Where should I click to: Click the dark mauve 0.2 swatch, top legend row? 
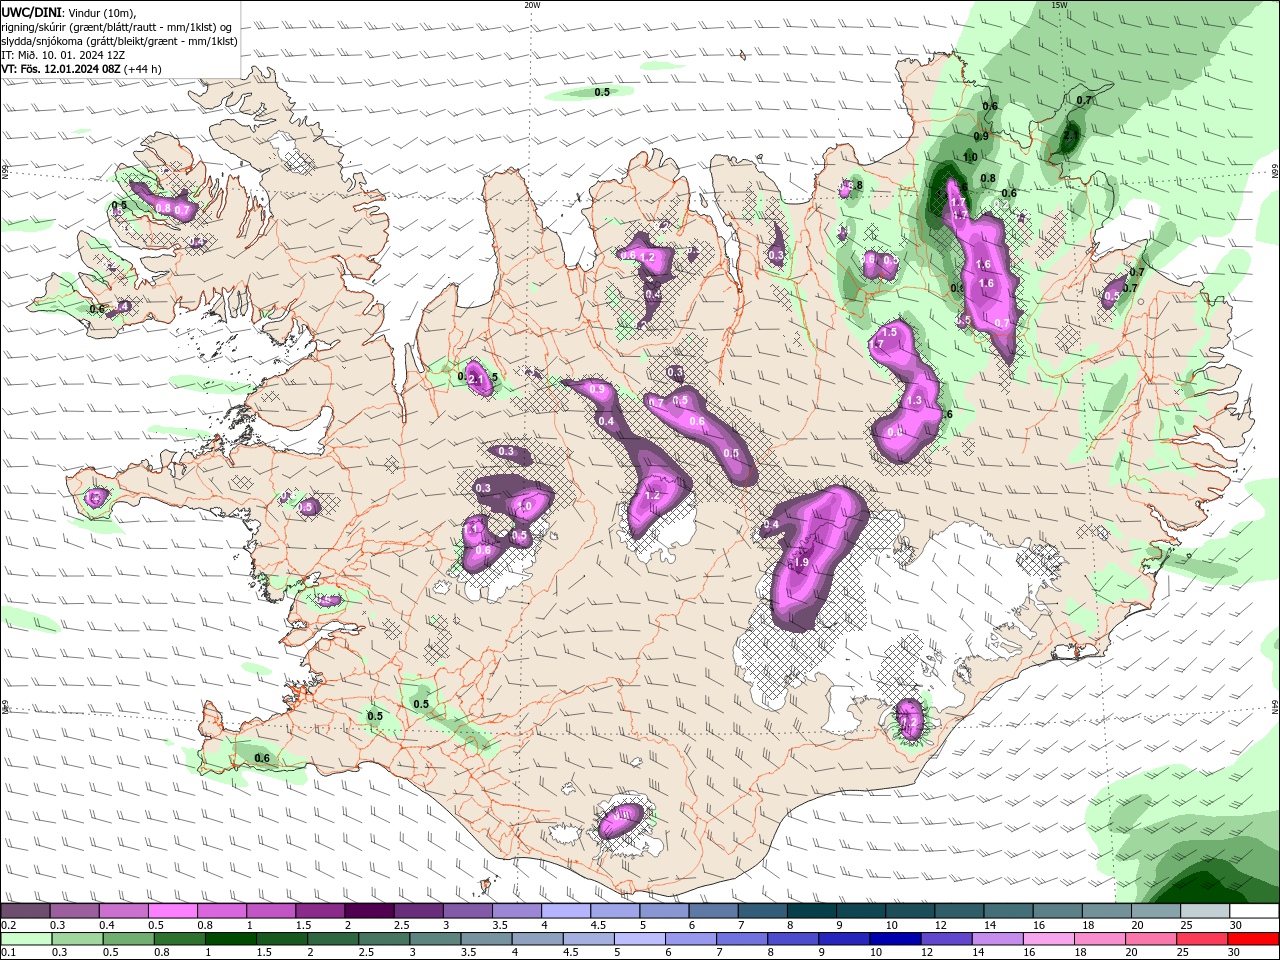(25, 911)
